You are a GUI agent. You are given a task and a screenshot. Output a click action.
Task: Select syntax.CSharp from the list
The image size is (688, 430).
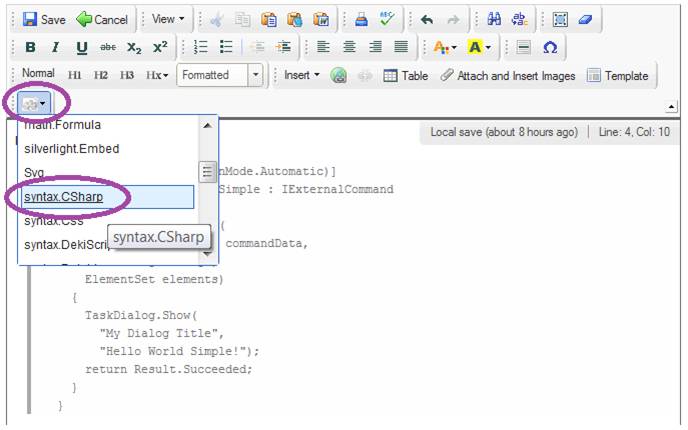click(x=108, y=197)
